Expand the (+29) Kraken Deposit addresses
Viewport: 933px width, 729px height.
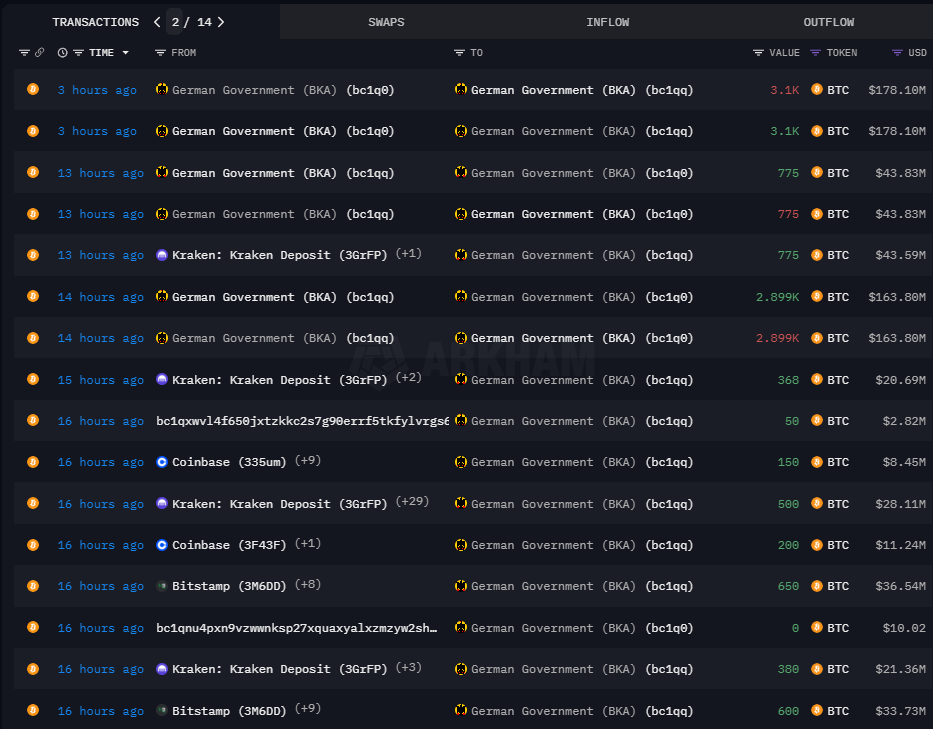[x=412, y=502]
